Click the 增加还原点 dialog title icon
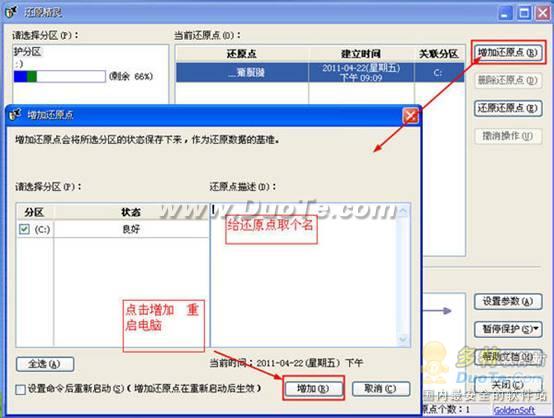Viewport: 554px width, 418px height. click(x=15, y=114)
